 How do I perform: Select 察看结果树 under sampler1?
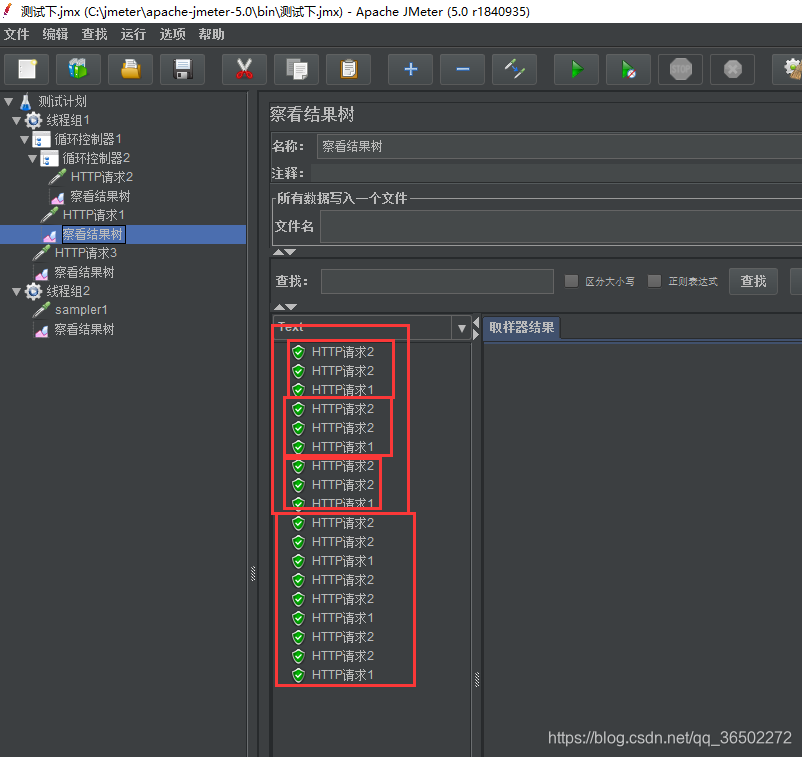84,329
